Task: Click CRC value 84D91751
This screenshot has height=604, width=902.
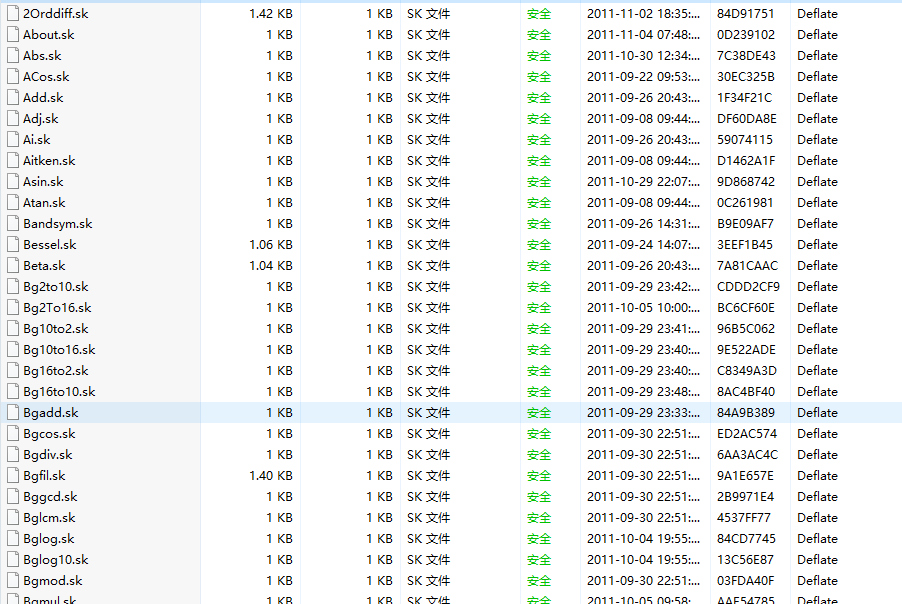Action: click(746, 13)
